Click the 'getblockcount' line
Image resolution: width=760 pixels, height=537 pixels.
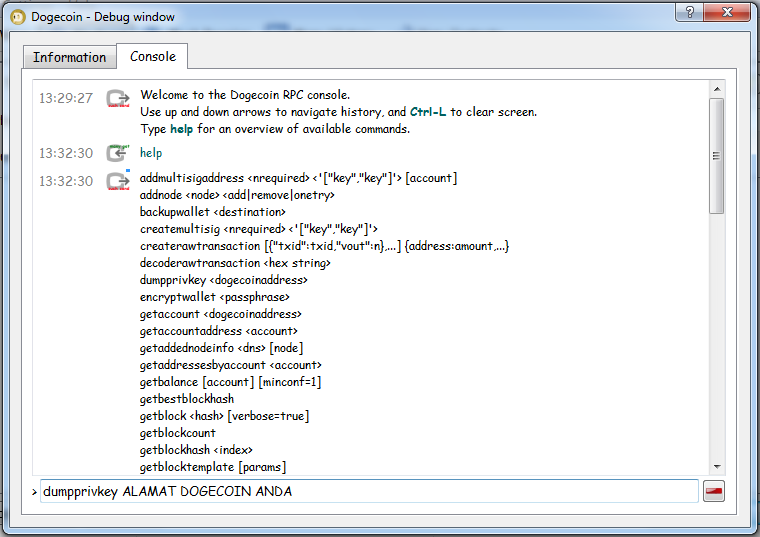coord(177,433)
